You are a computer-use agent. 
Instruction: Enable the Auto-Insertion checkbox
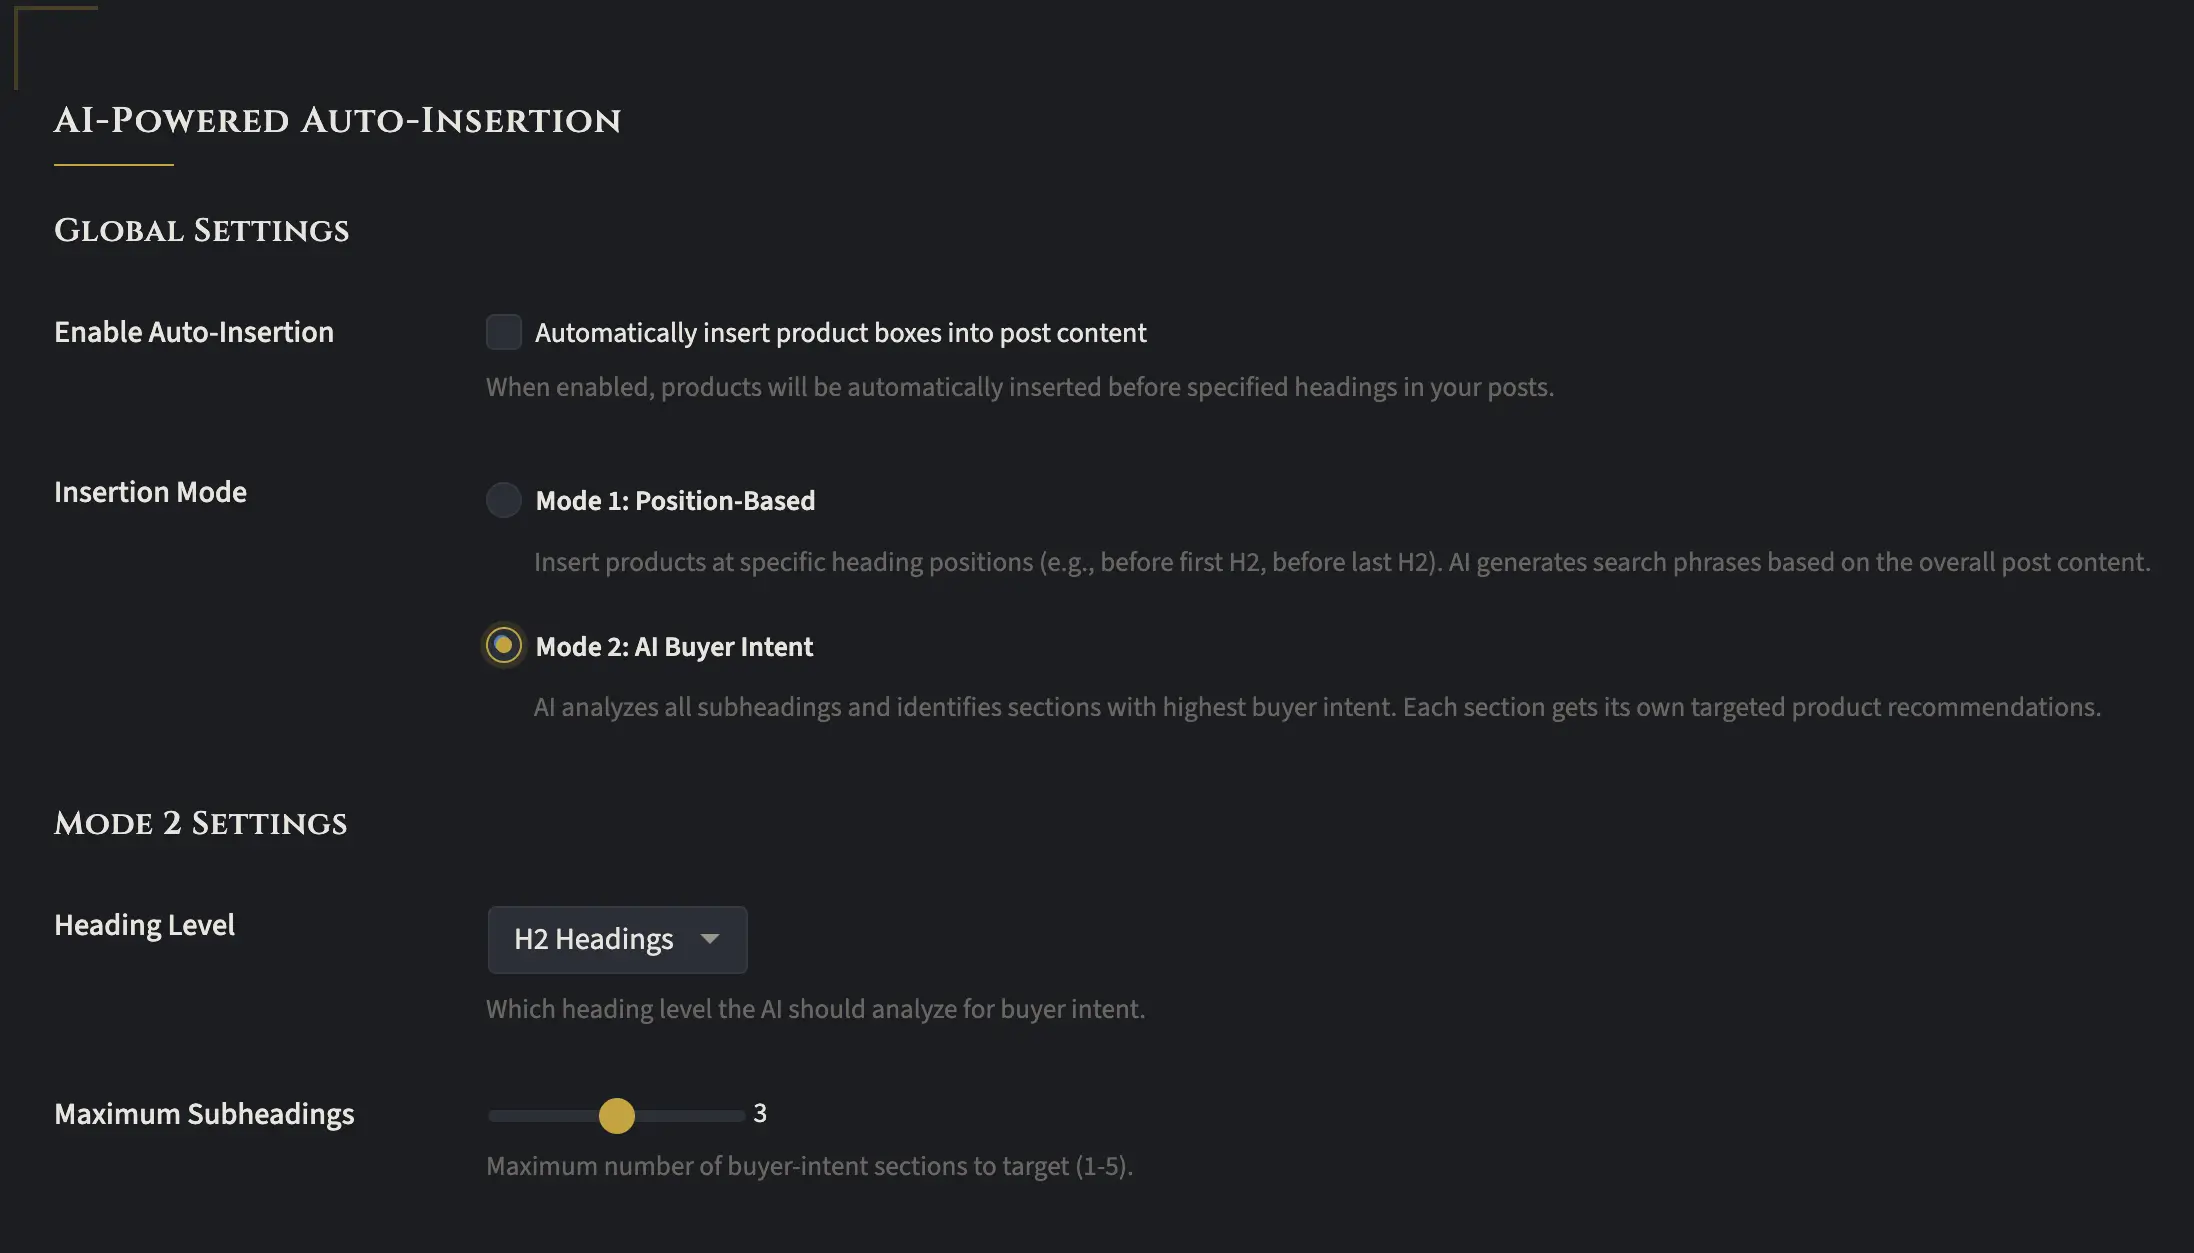click(x=503, y=332)
